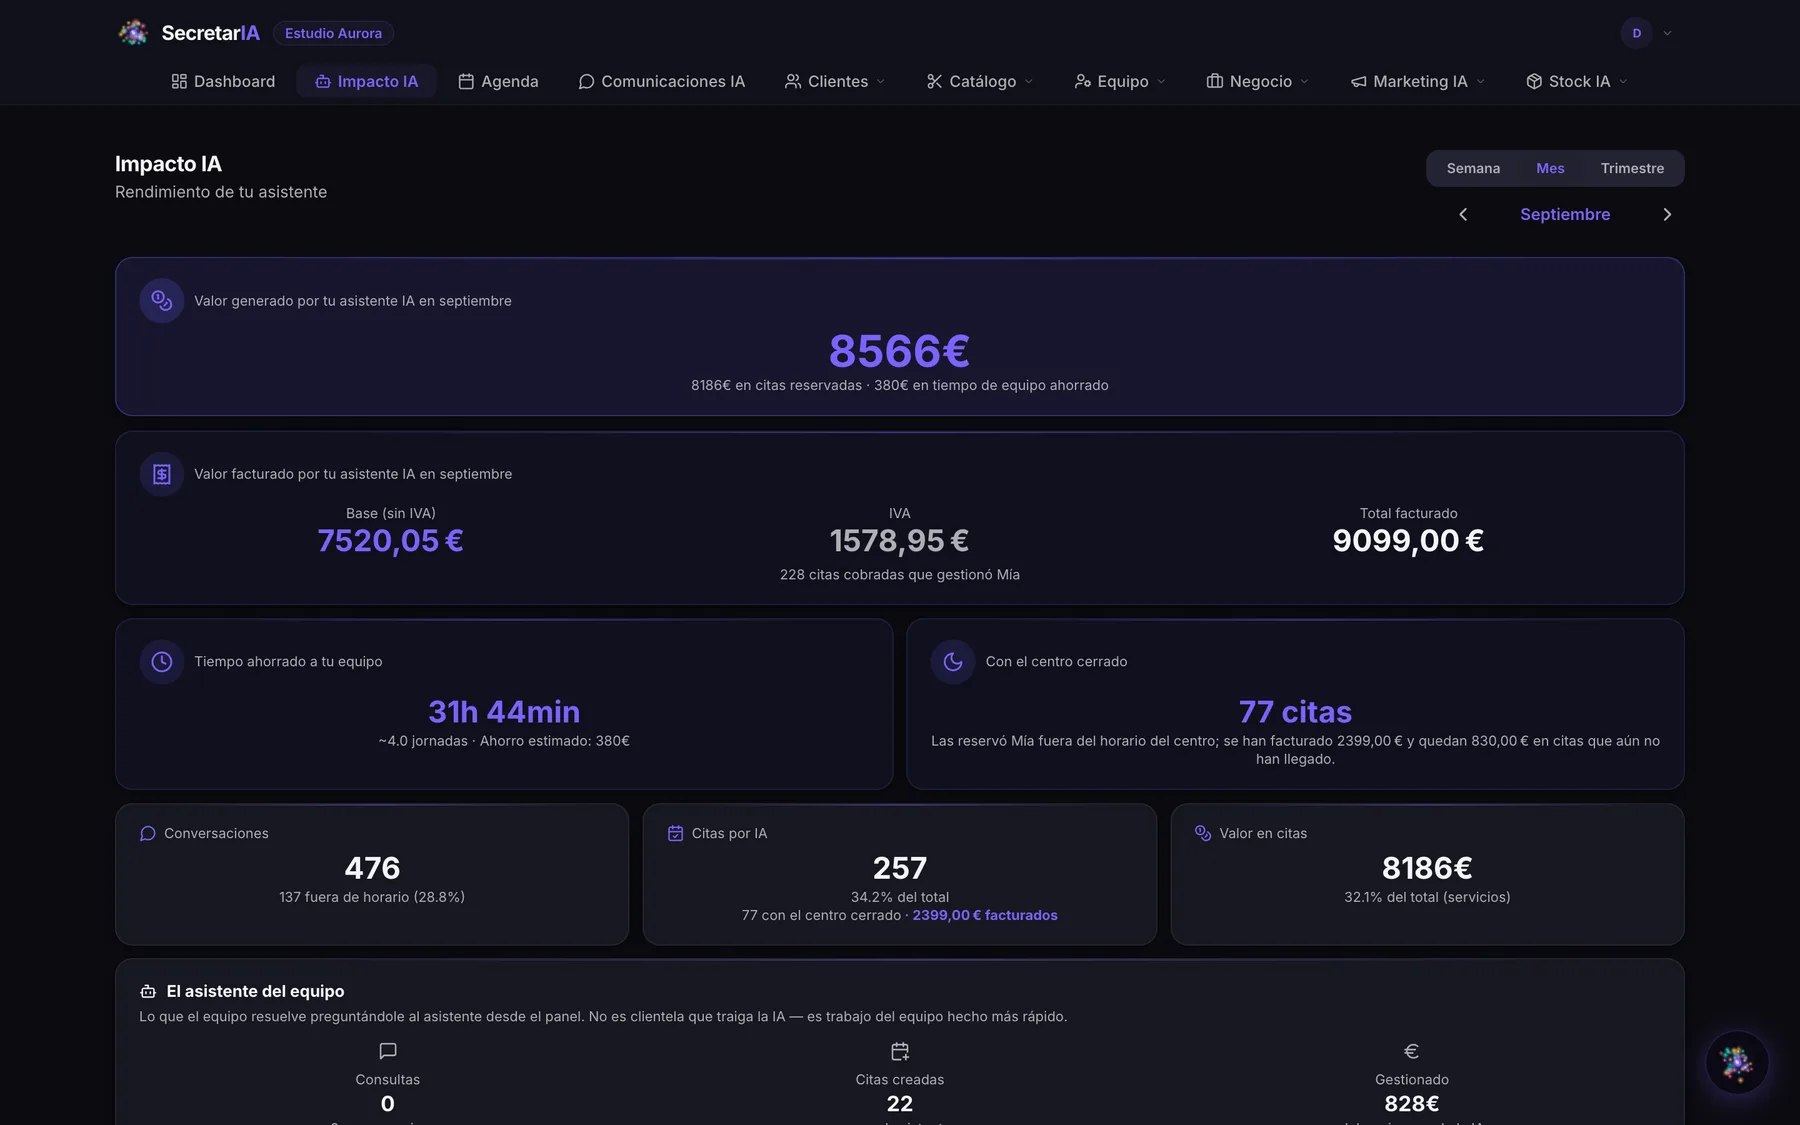The width and height of the screenshot is (1800, 1125).
Task: Expand the Catálogo menu
Action: [x=979, y=81]
